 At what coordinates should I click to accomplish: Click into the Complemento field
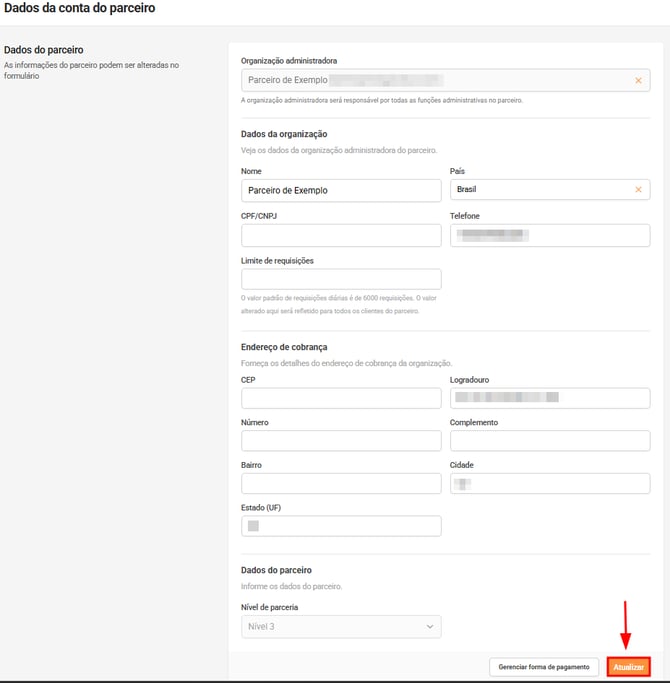point(549,441)
